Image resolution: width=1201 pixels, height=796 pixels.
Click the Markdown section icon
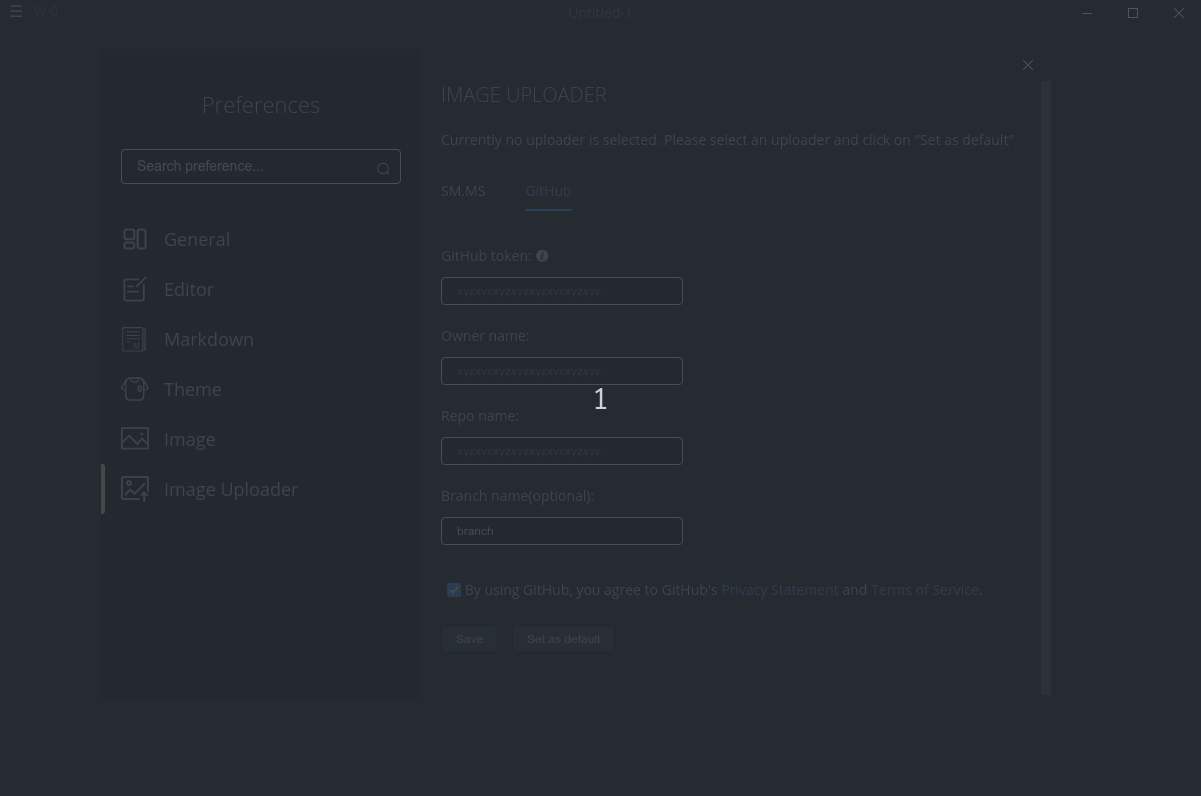pyautogui.click(x=135, y=339)
